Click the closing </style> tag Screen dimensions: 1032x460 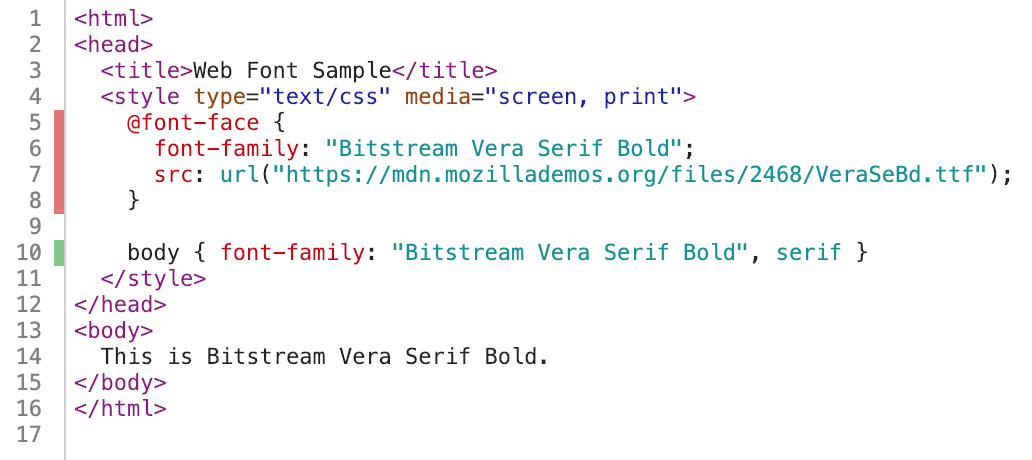153,278
